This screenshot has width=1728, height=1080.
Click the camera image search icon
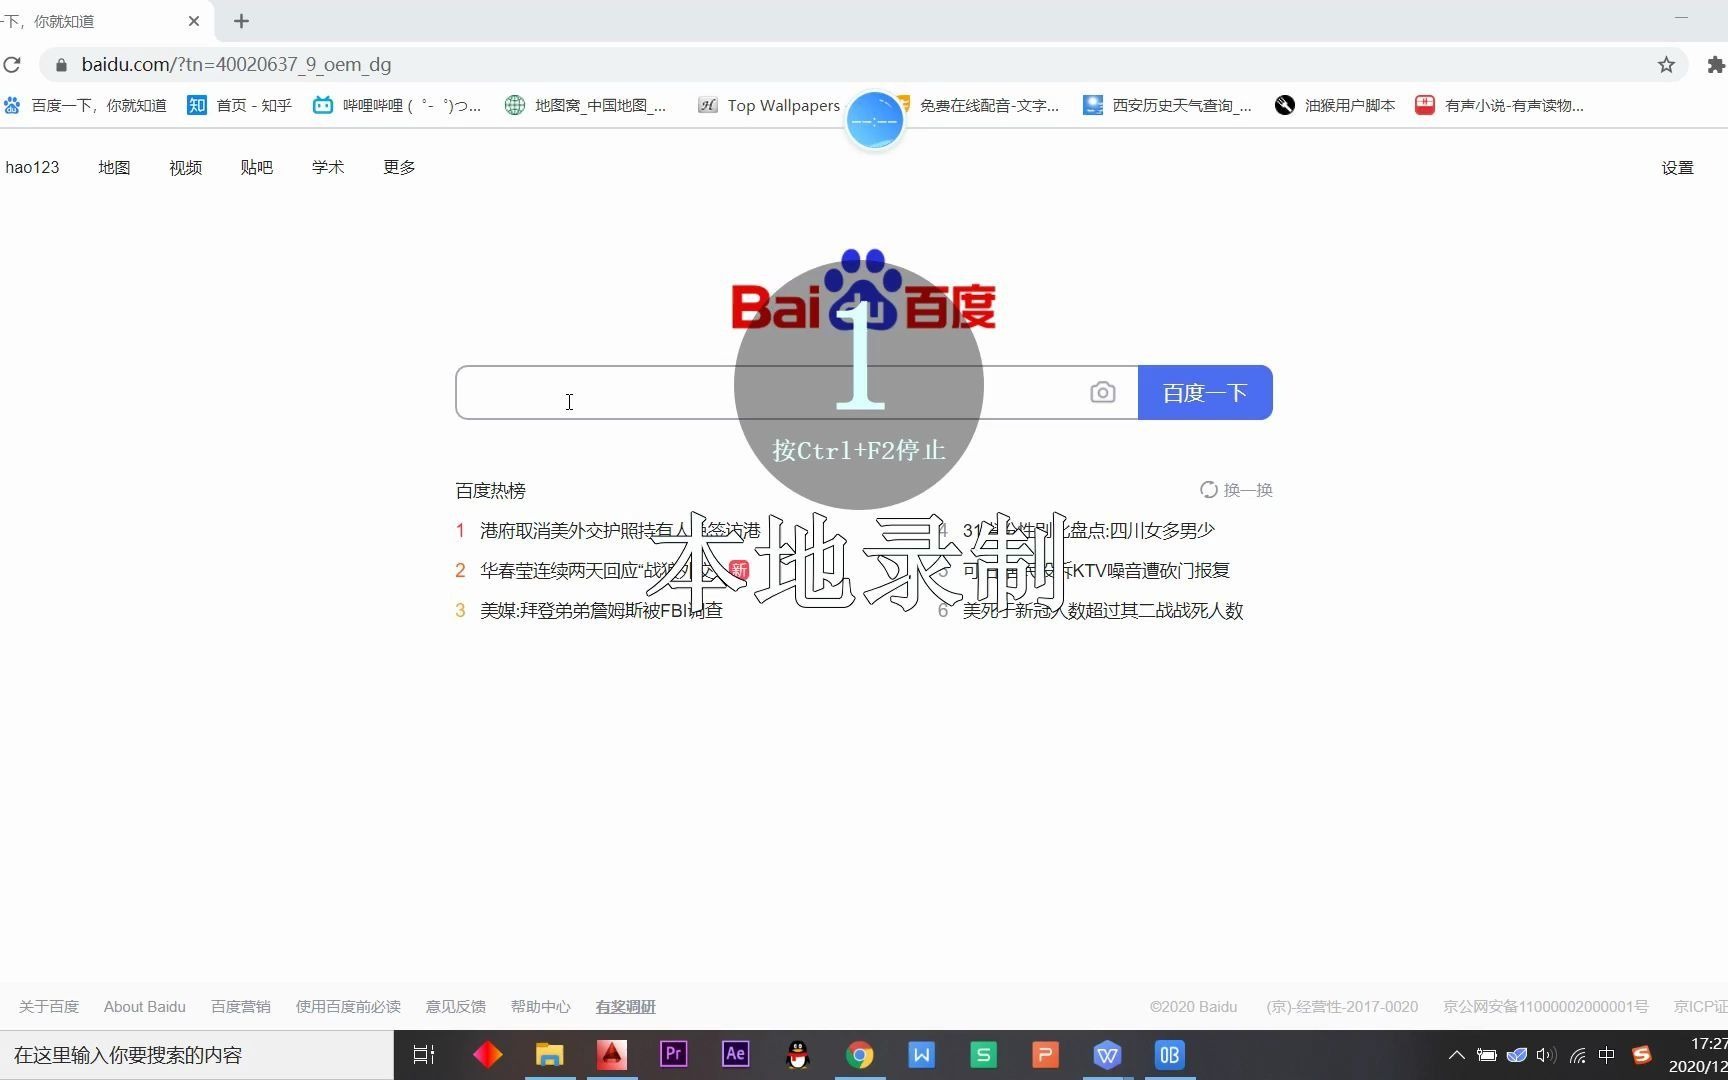pyautogui.click(x=1102, y=392)
